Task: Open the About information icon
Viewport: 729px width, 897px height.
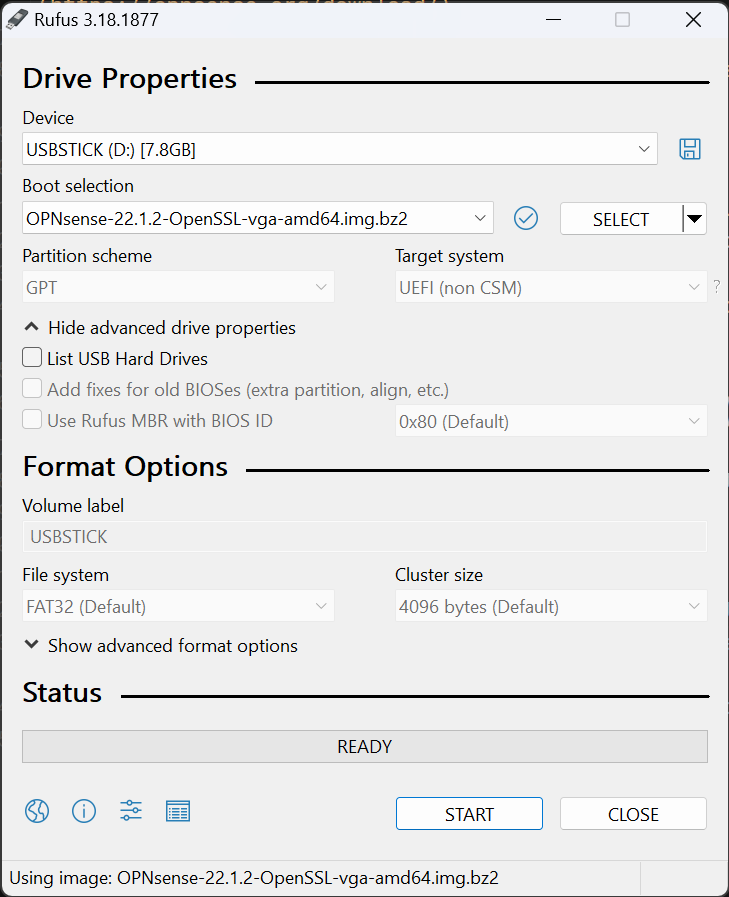Action: point(84,811)
